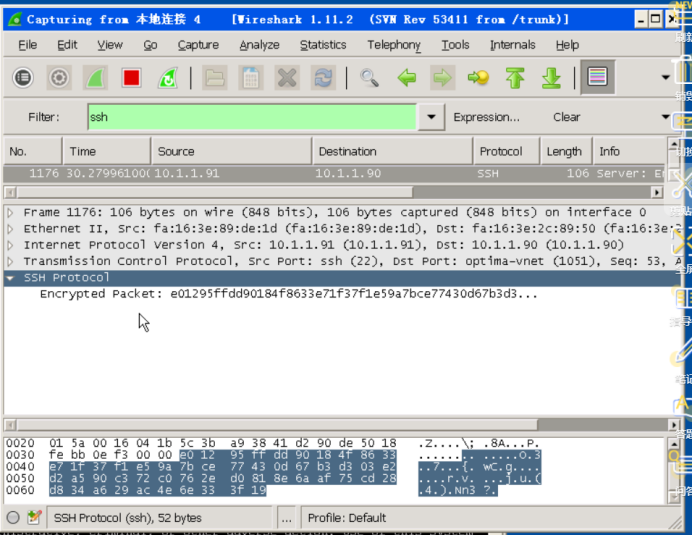Viewport: 693px width, 535px height.
Task: Sort by the Protocol column header
Action: (507, 152)
